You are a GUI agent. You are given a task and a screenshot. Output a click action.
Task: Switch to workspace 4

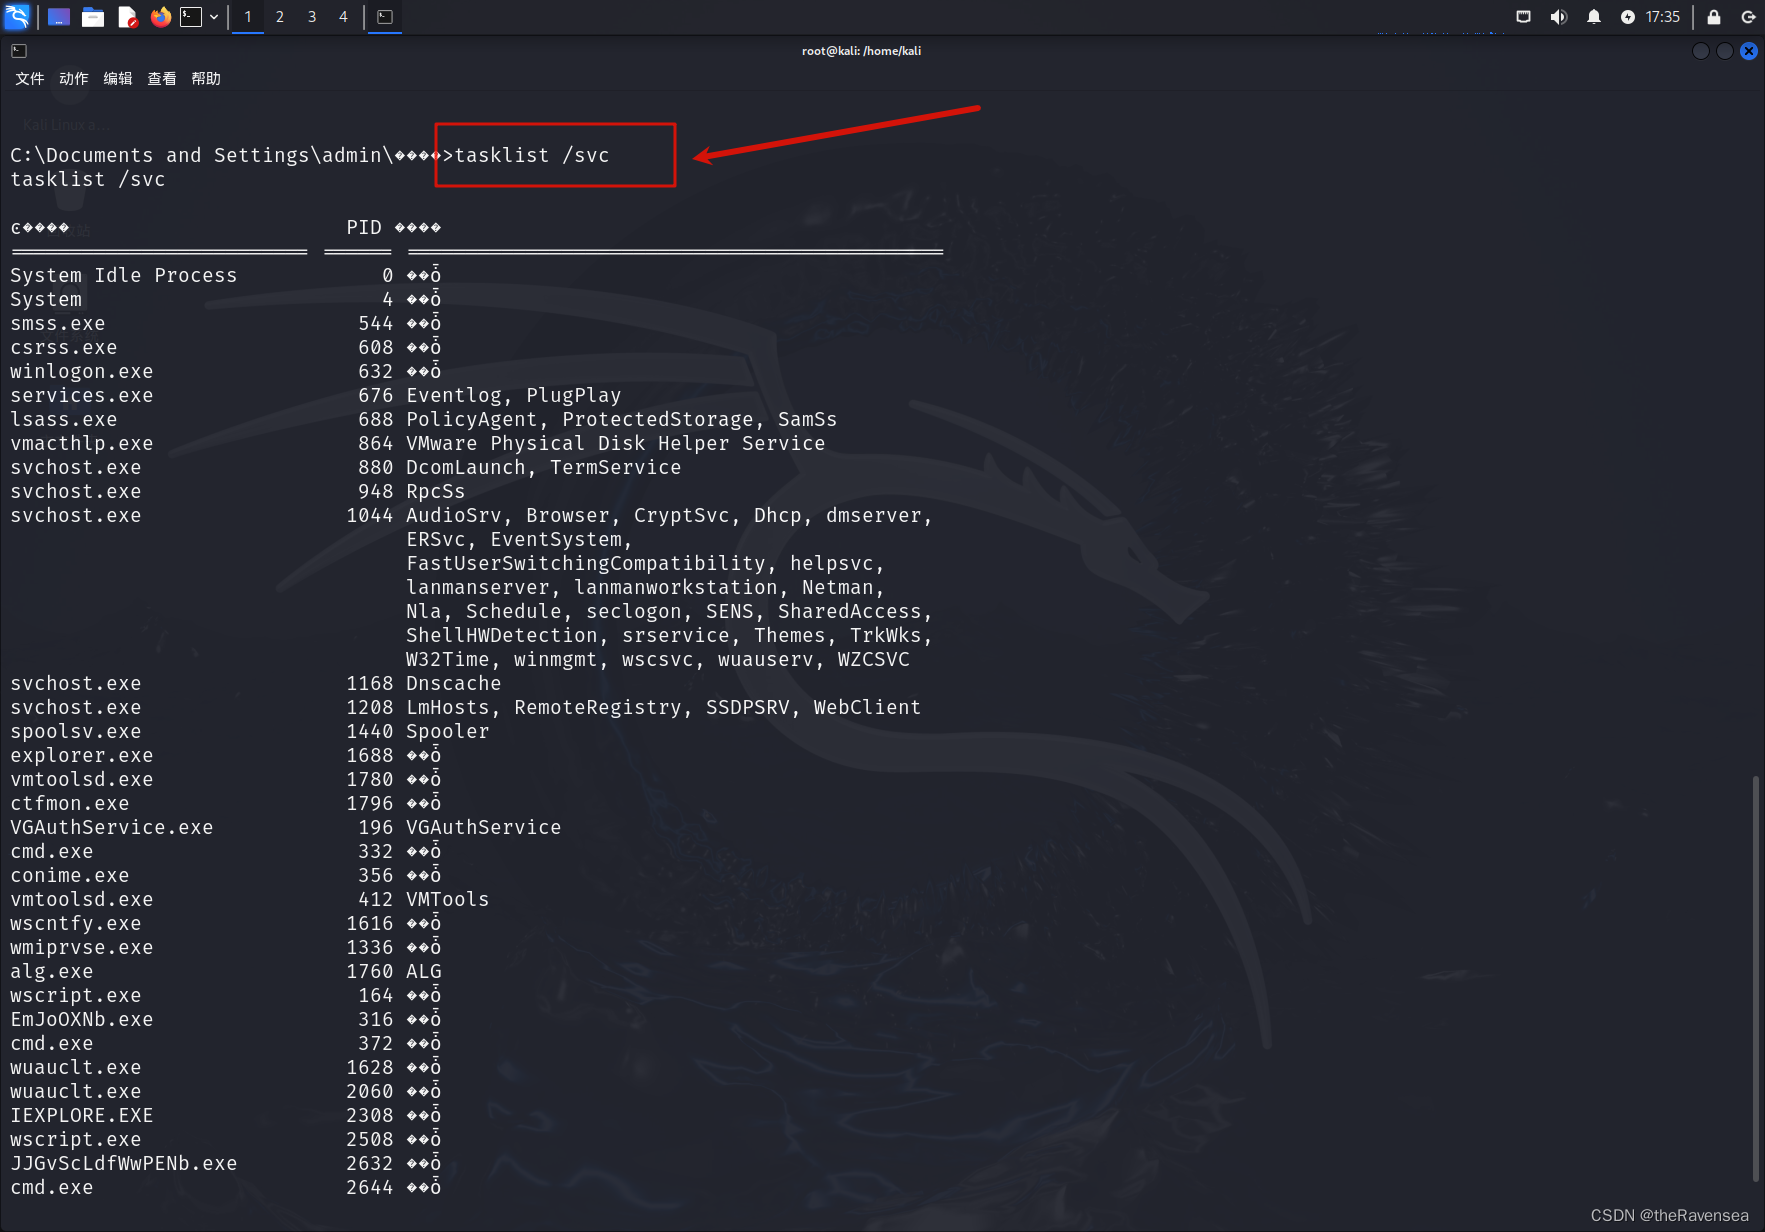(x=343, y=17)
